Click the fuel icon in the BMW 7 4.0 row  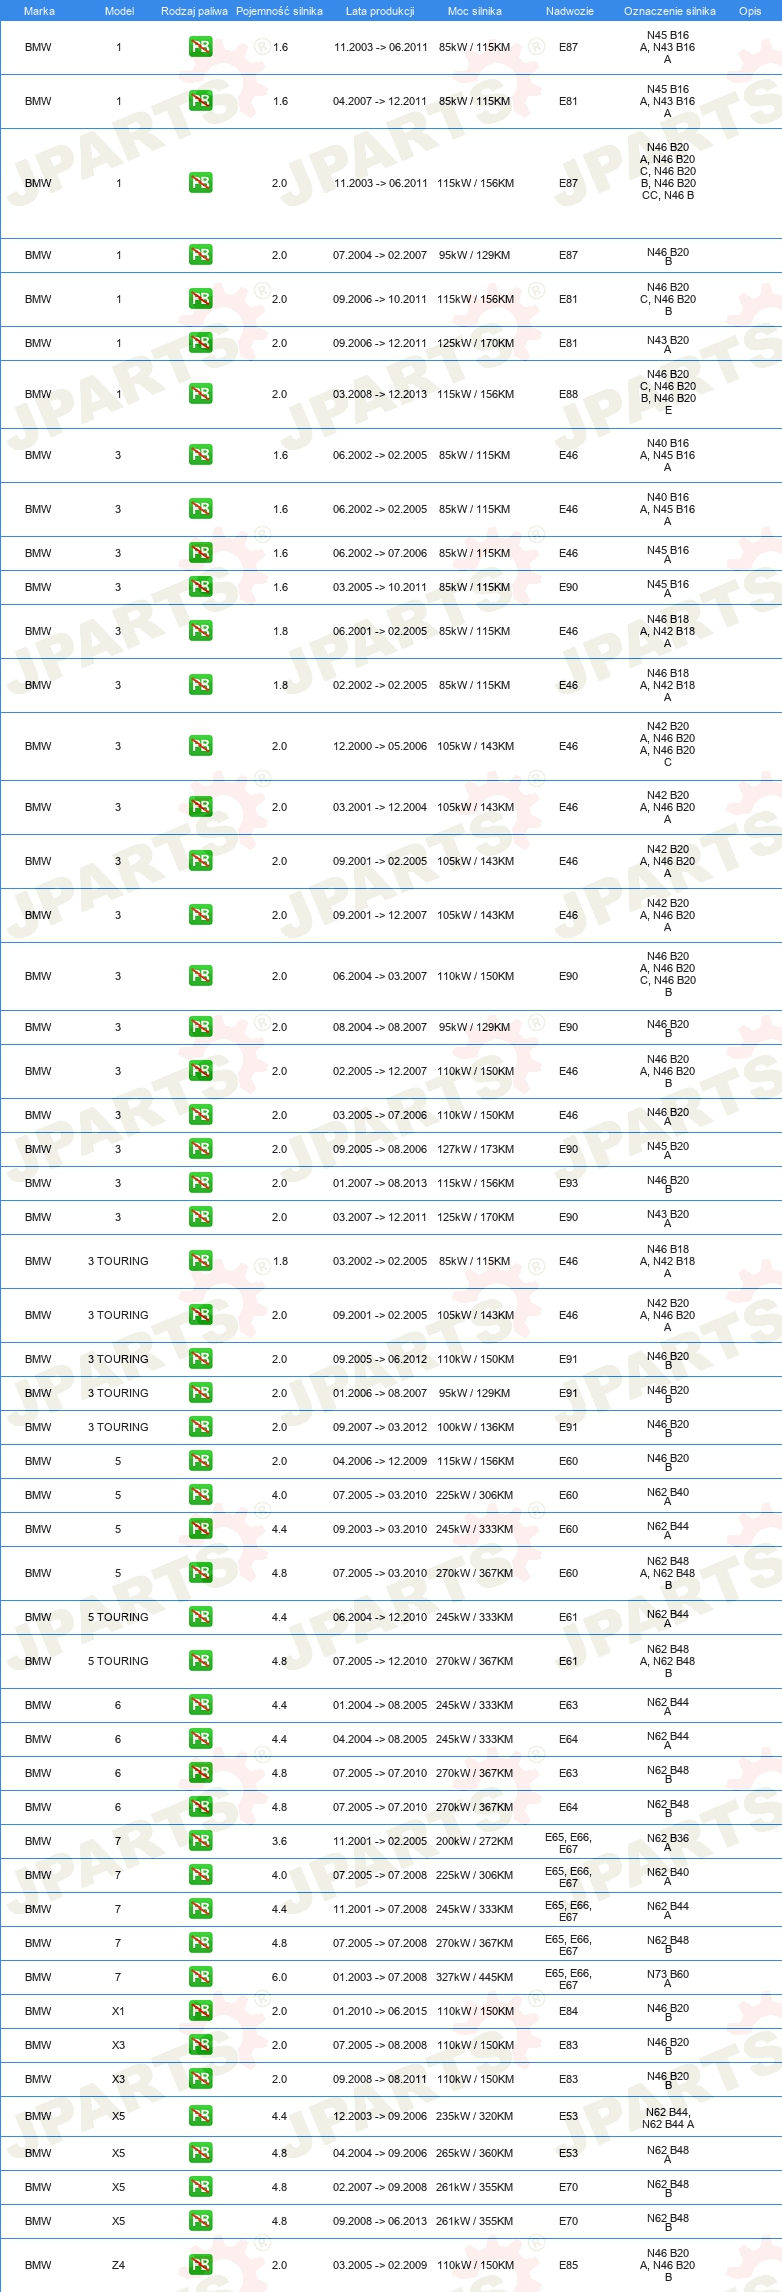coord(200,1874)
